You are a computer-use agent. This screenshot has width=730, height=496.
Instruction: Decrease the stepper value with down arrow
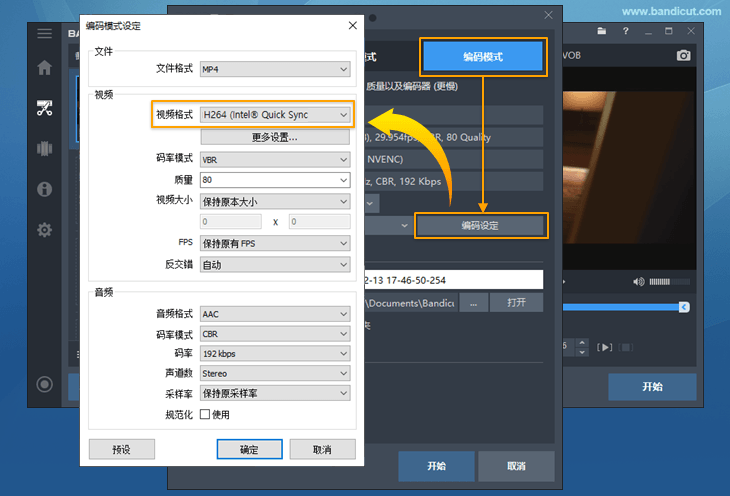pos(582,352)
